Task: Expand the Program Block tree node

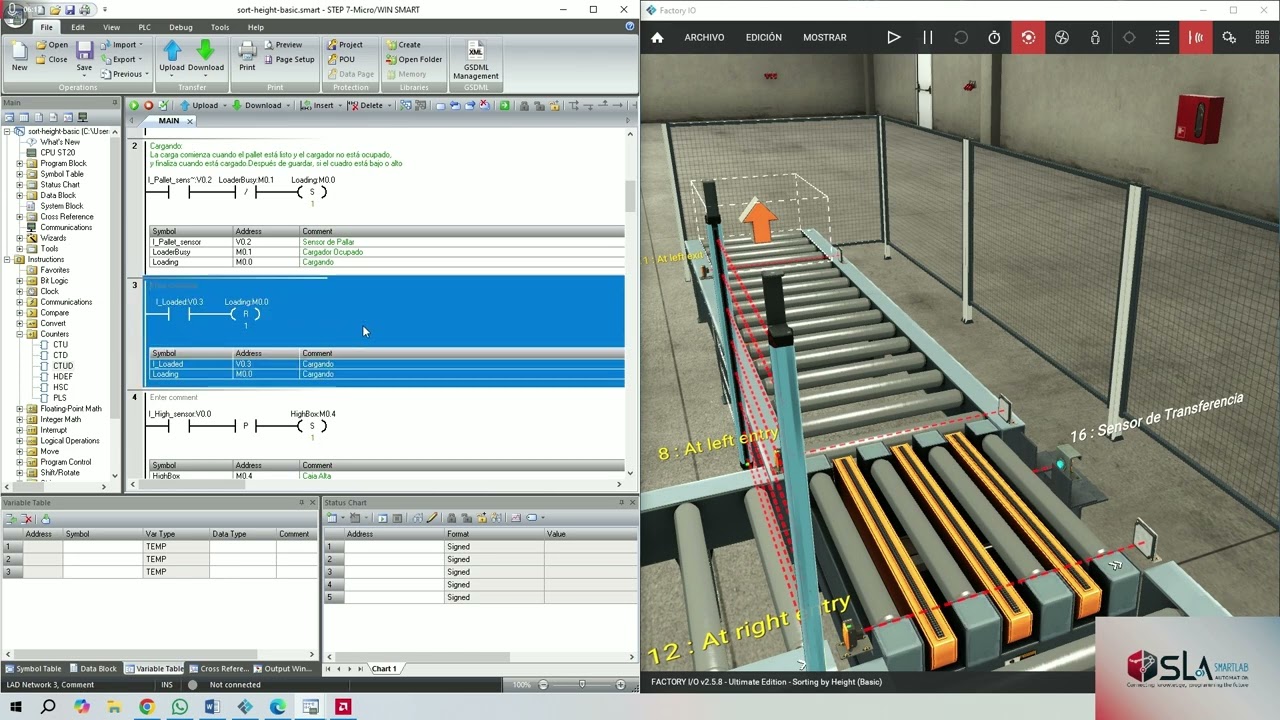Action: pyautogui.click(x=19, y=164)
